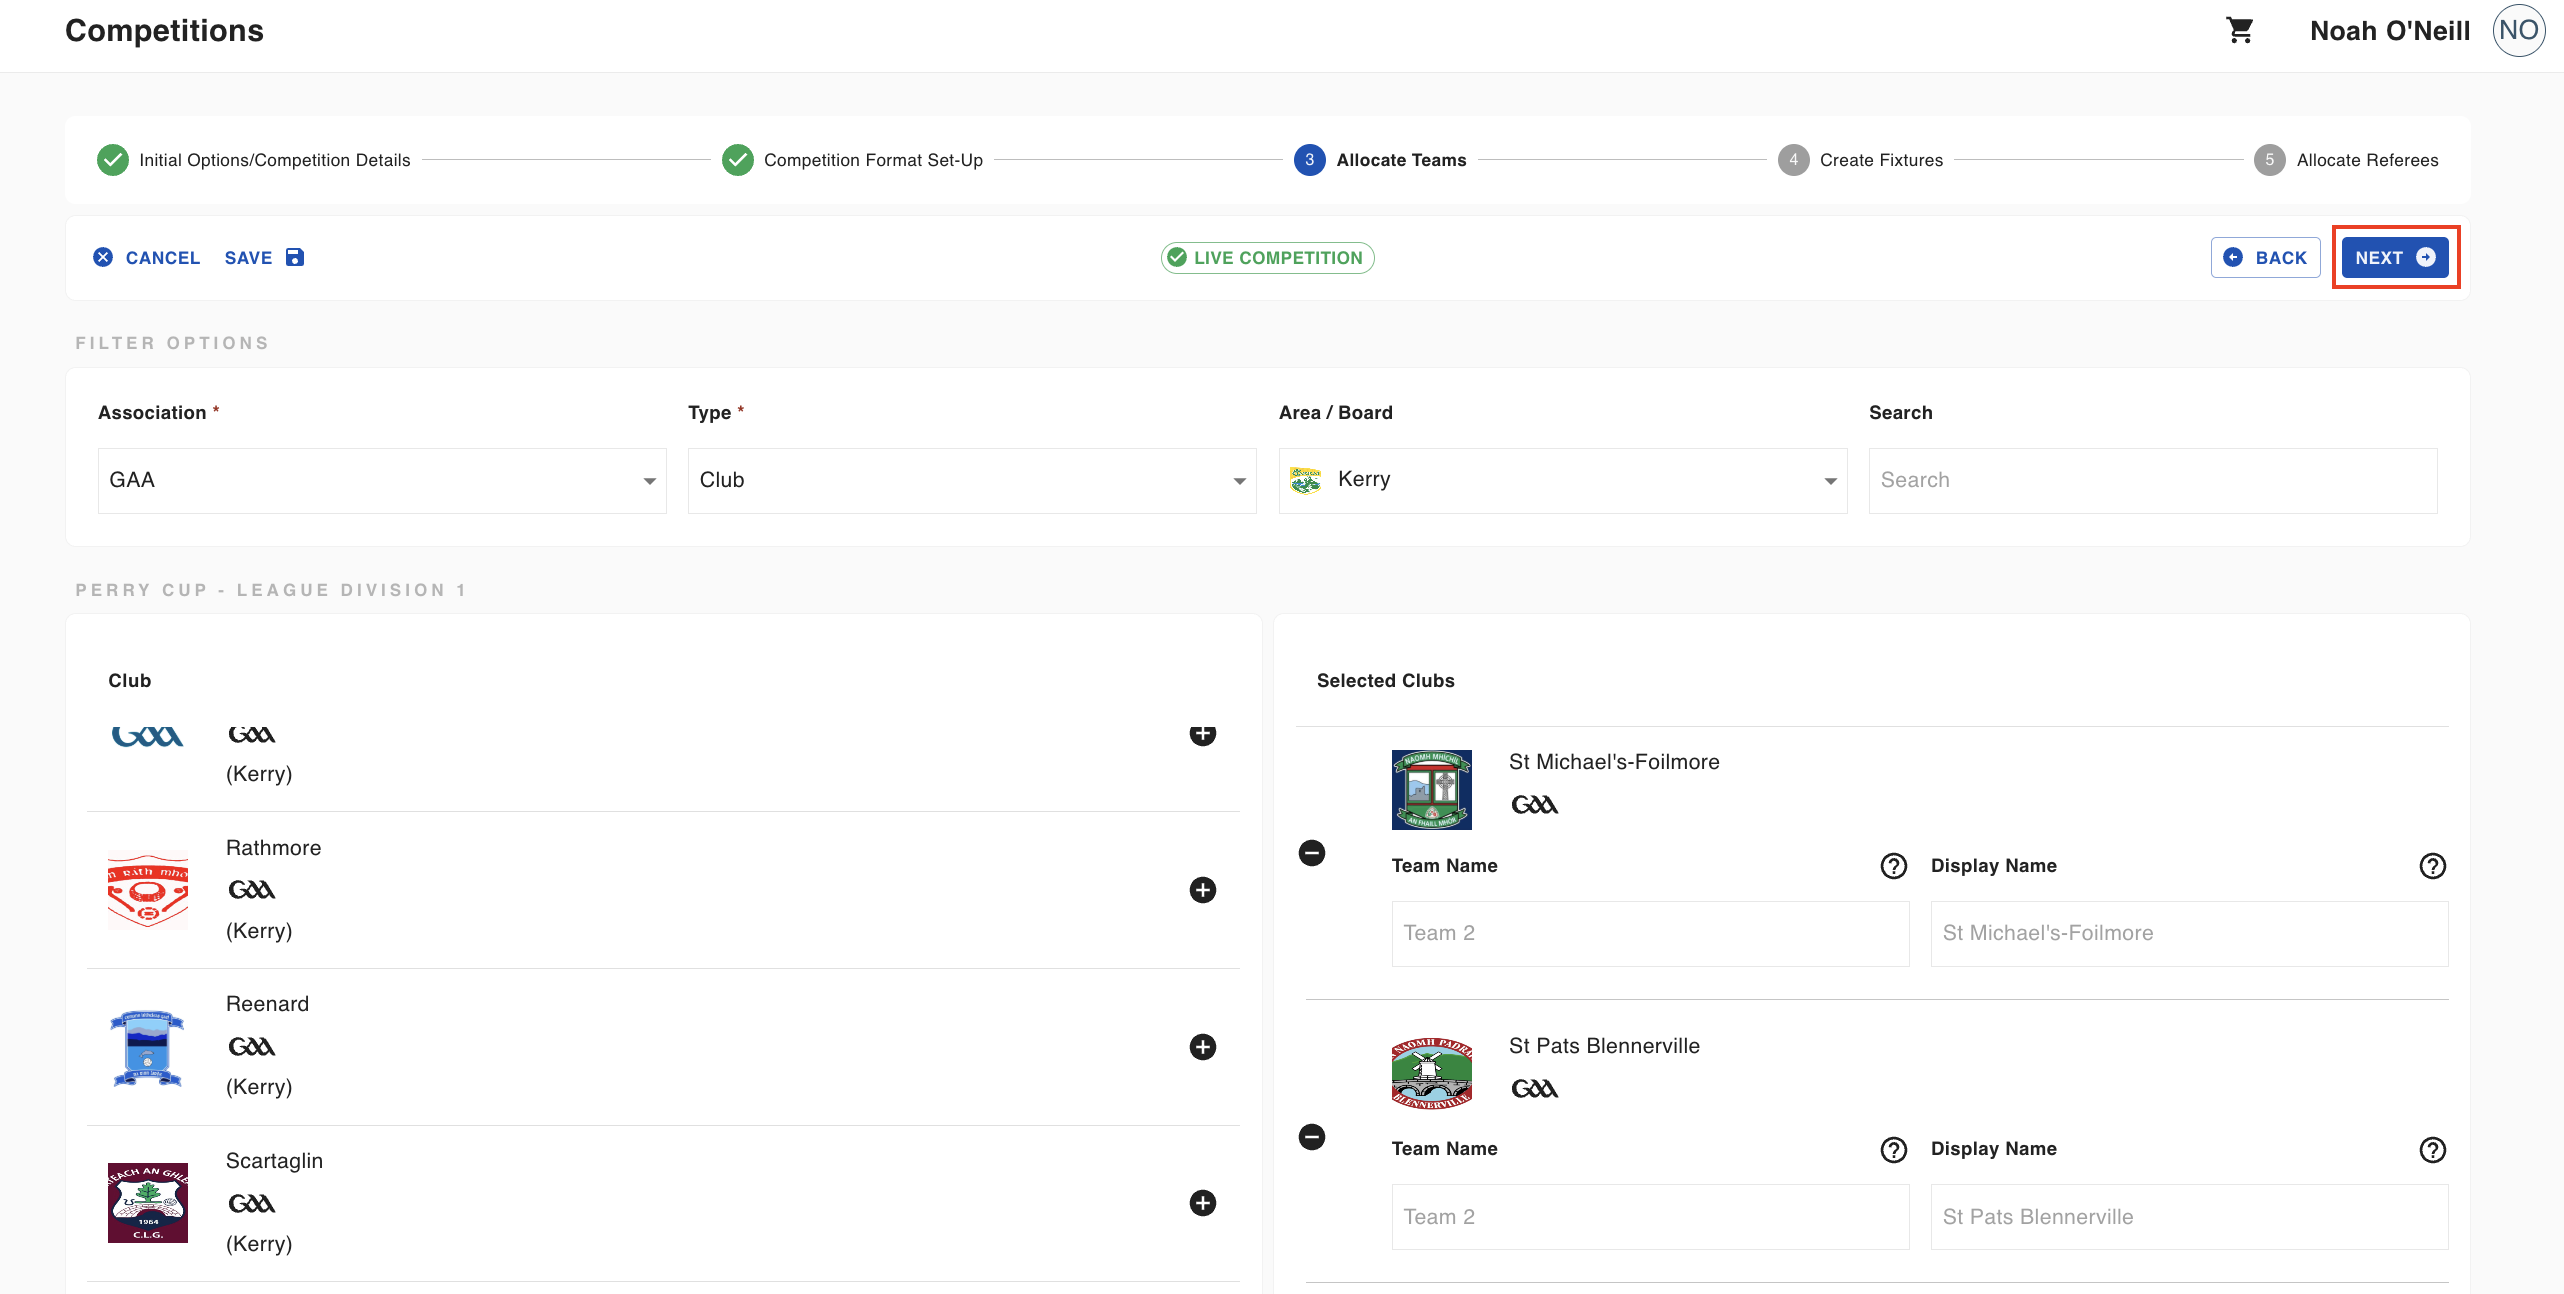Click the BACK button

pos(2265,258)
